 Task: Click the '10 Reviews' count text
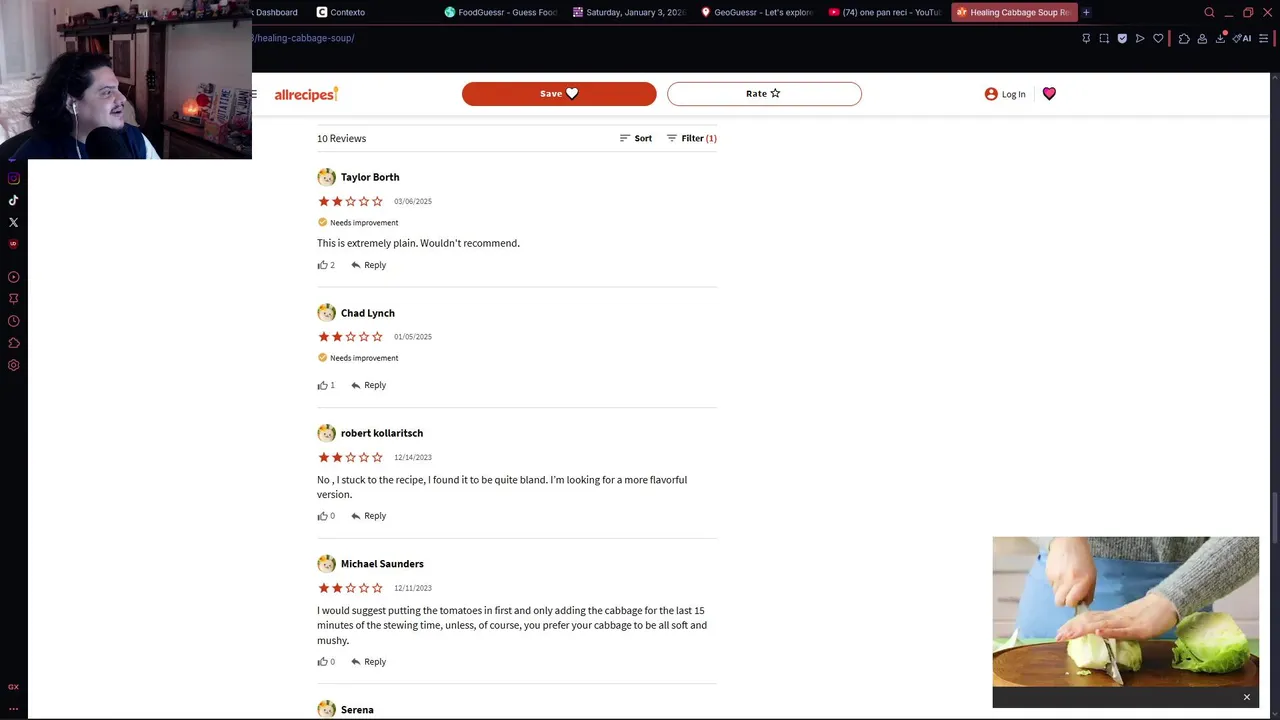(x=342, y=138)
